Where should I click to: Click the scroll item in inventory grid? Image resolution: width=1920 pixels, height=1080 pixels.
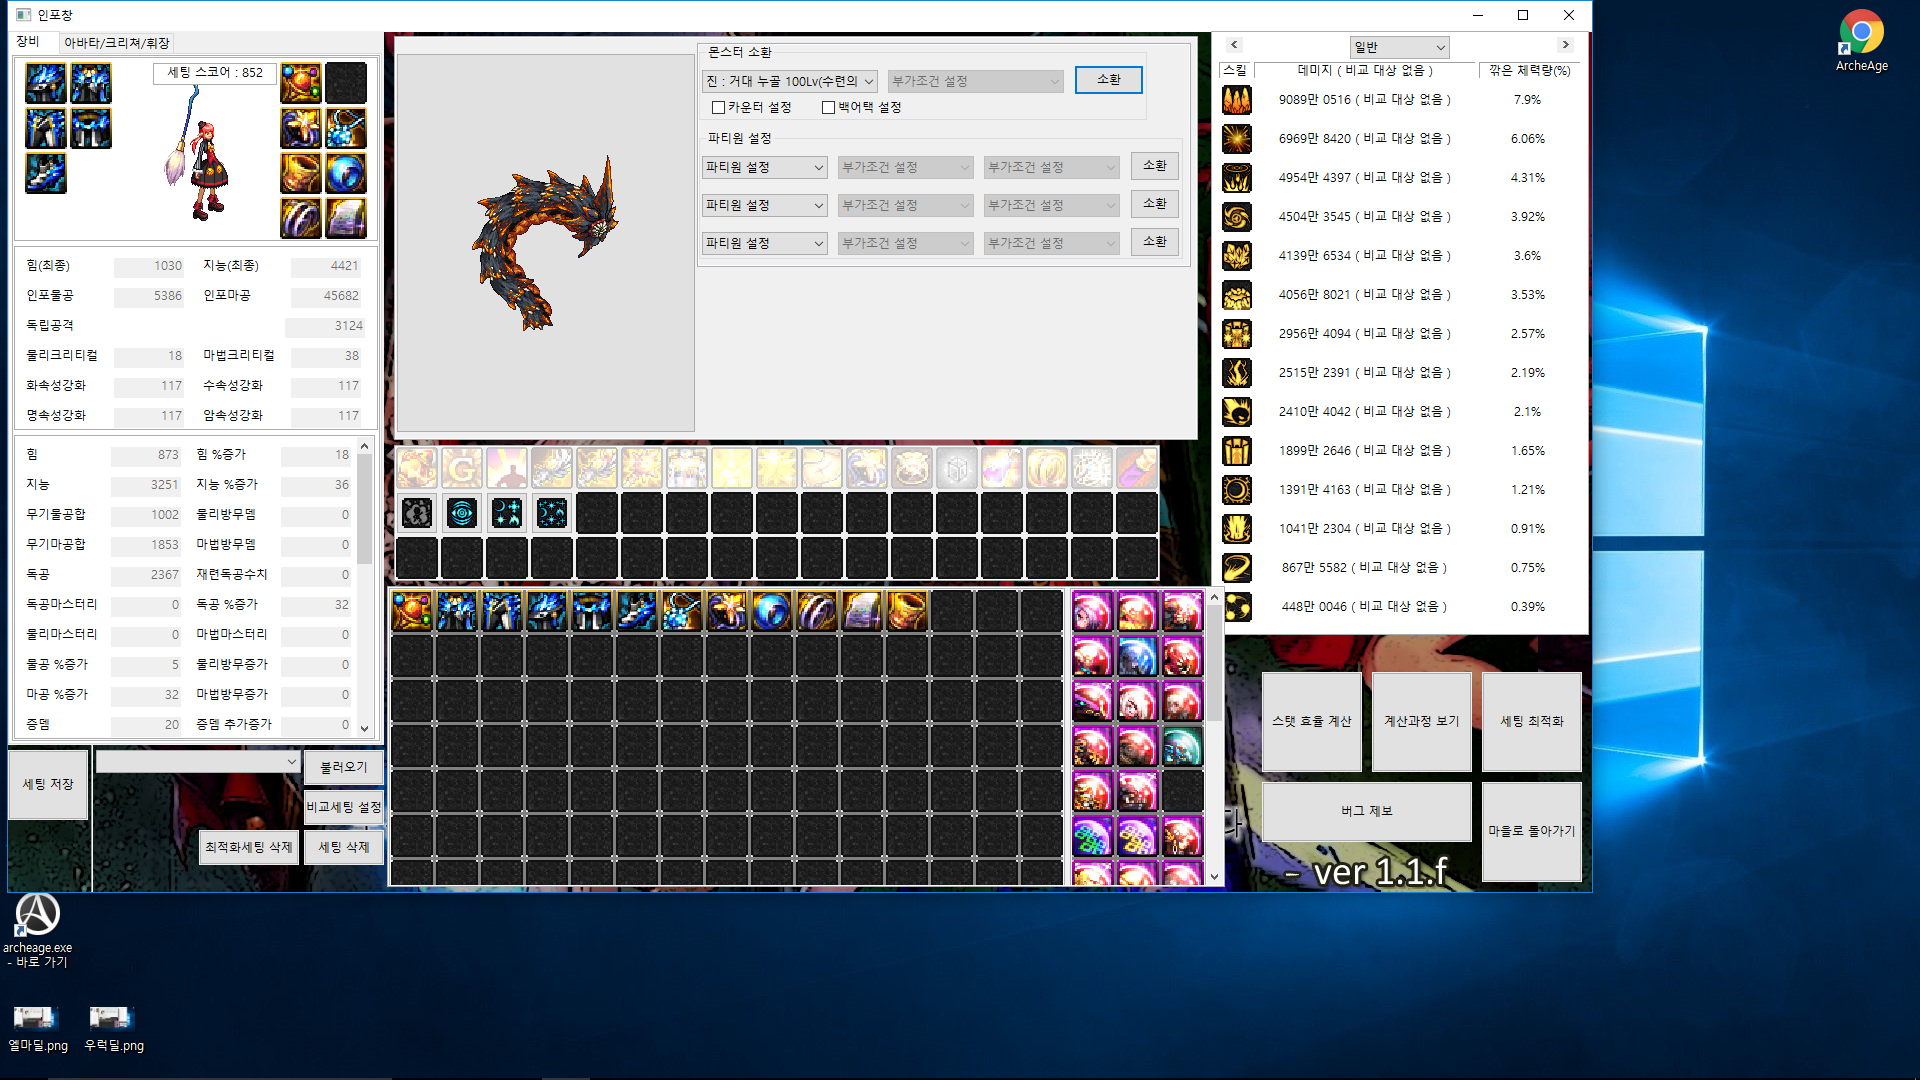(x=861, y=611)
